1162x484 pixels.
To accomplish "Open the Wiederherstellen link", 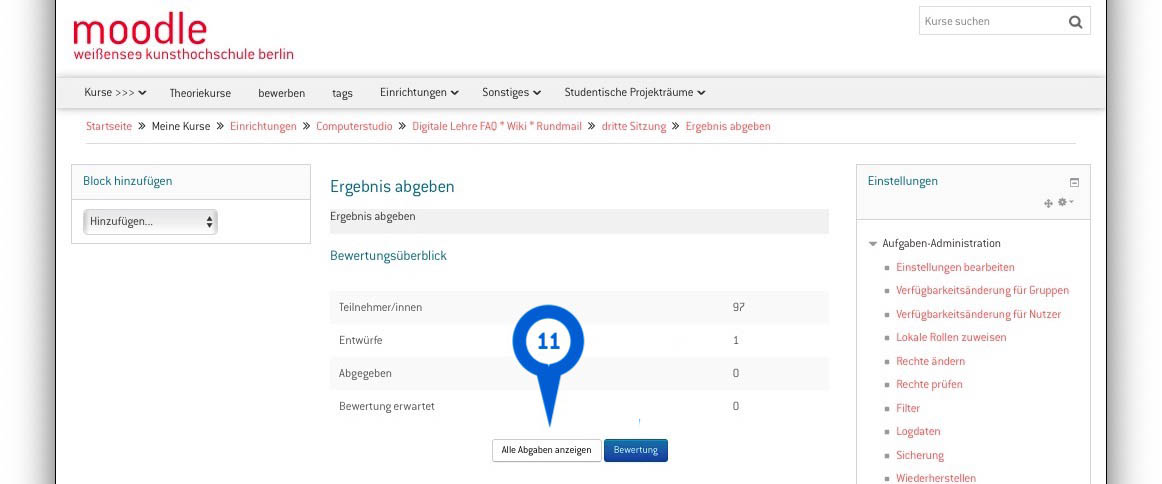I will 936,478.
